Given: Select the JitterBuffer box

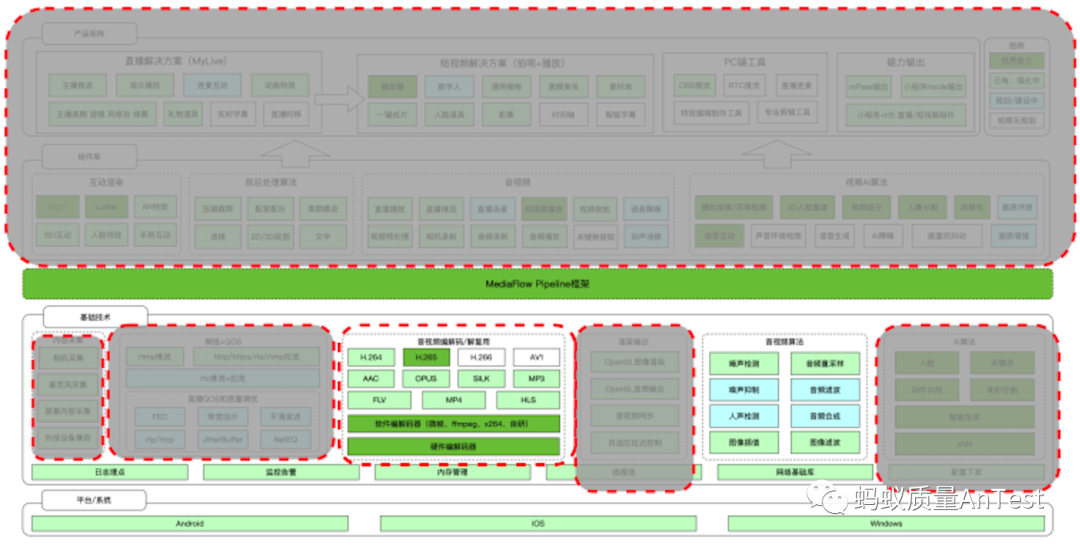Looking at the screenshot, I should 222,439.
